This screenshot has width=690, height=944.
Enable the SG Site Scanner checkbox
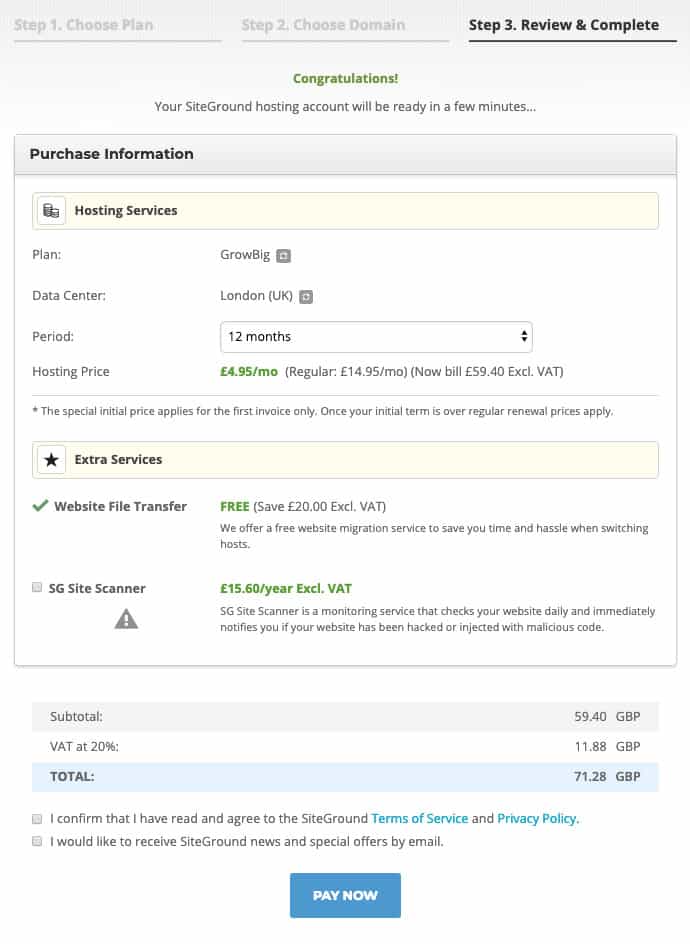point(37,587)
